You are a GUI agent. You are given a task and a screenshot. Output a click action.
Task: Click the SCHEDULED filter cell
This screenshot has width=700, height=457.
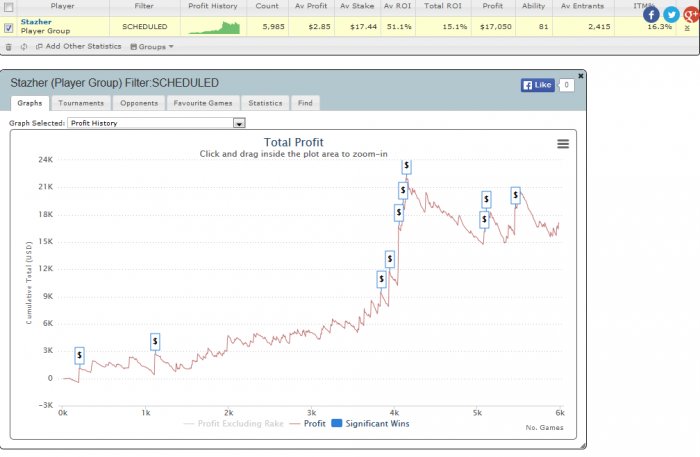[x=145, y=27]
